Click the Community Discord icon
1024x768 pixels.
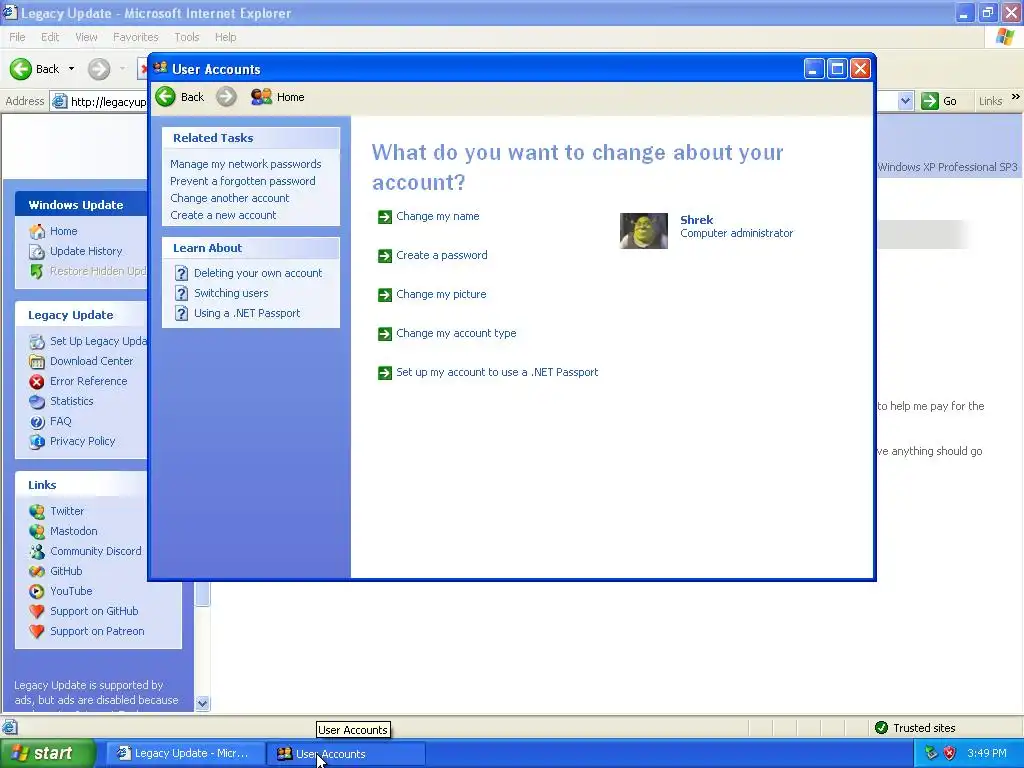37,551
